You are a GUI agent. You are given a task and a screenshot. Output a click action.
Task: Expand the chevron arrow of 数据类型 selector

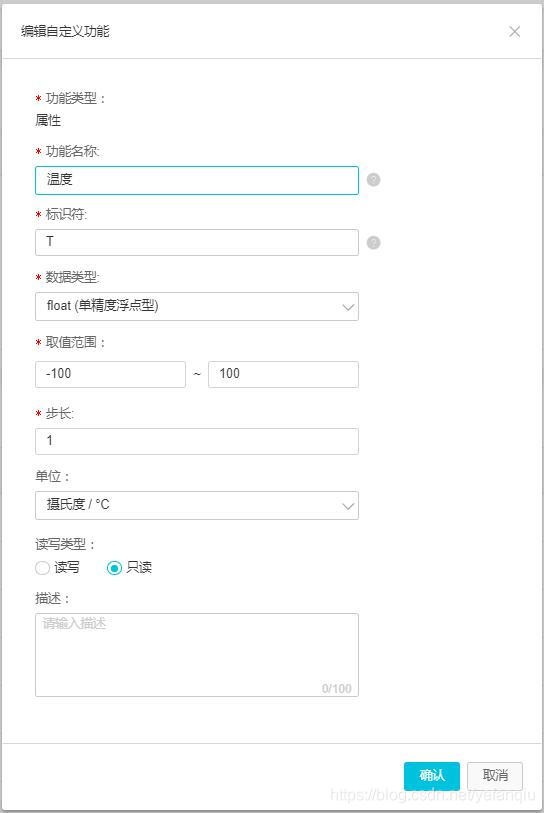tap(348, 307)
